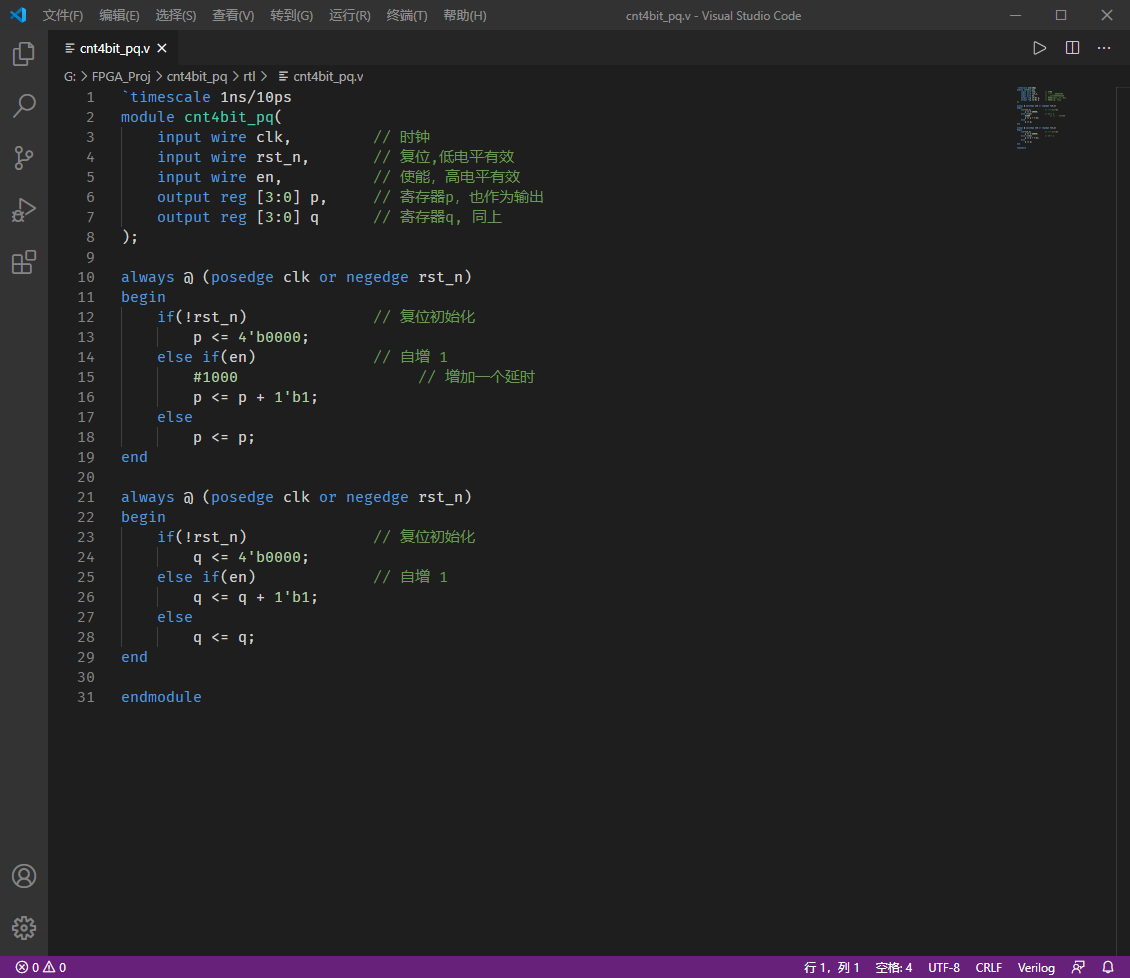Open the Manage gear icon
This screenshot has width=1130, height=978.
[24, 928]
